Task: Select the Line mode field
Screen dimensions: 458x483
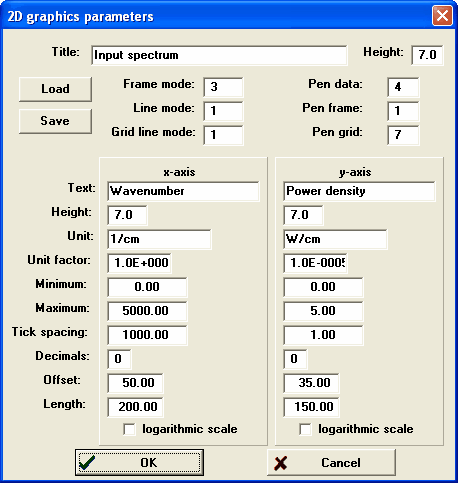Action: (x=223, y=111)
